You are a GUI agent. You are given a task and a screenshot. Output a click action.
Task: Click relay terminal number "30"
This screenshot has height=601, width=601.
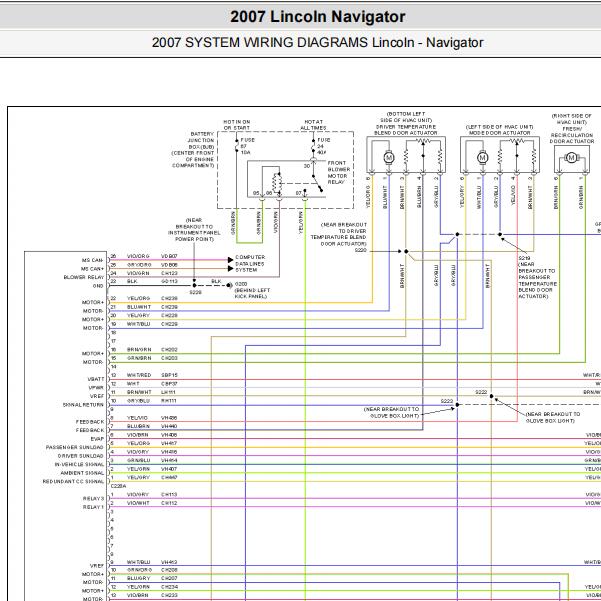[x=307, y=166]
